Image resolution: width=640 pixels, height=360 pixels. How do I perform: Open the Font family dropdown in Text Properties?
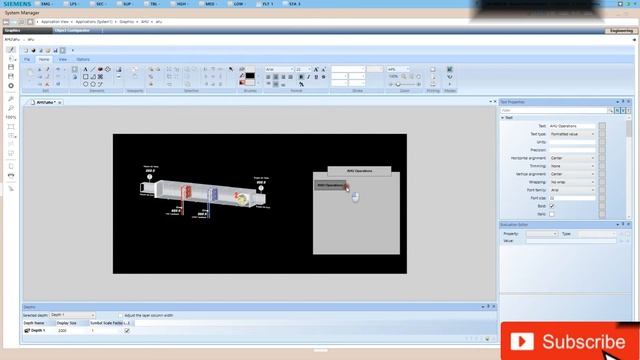coord(572,190)
